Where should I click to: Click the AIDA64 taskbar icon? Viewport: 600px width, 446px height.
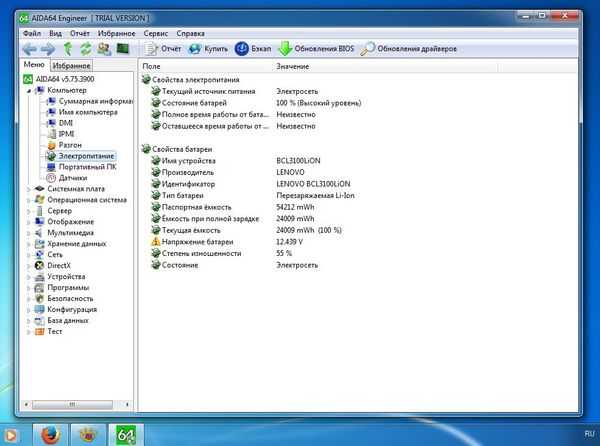pos(126,435)
